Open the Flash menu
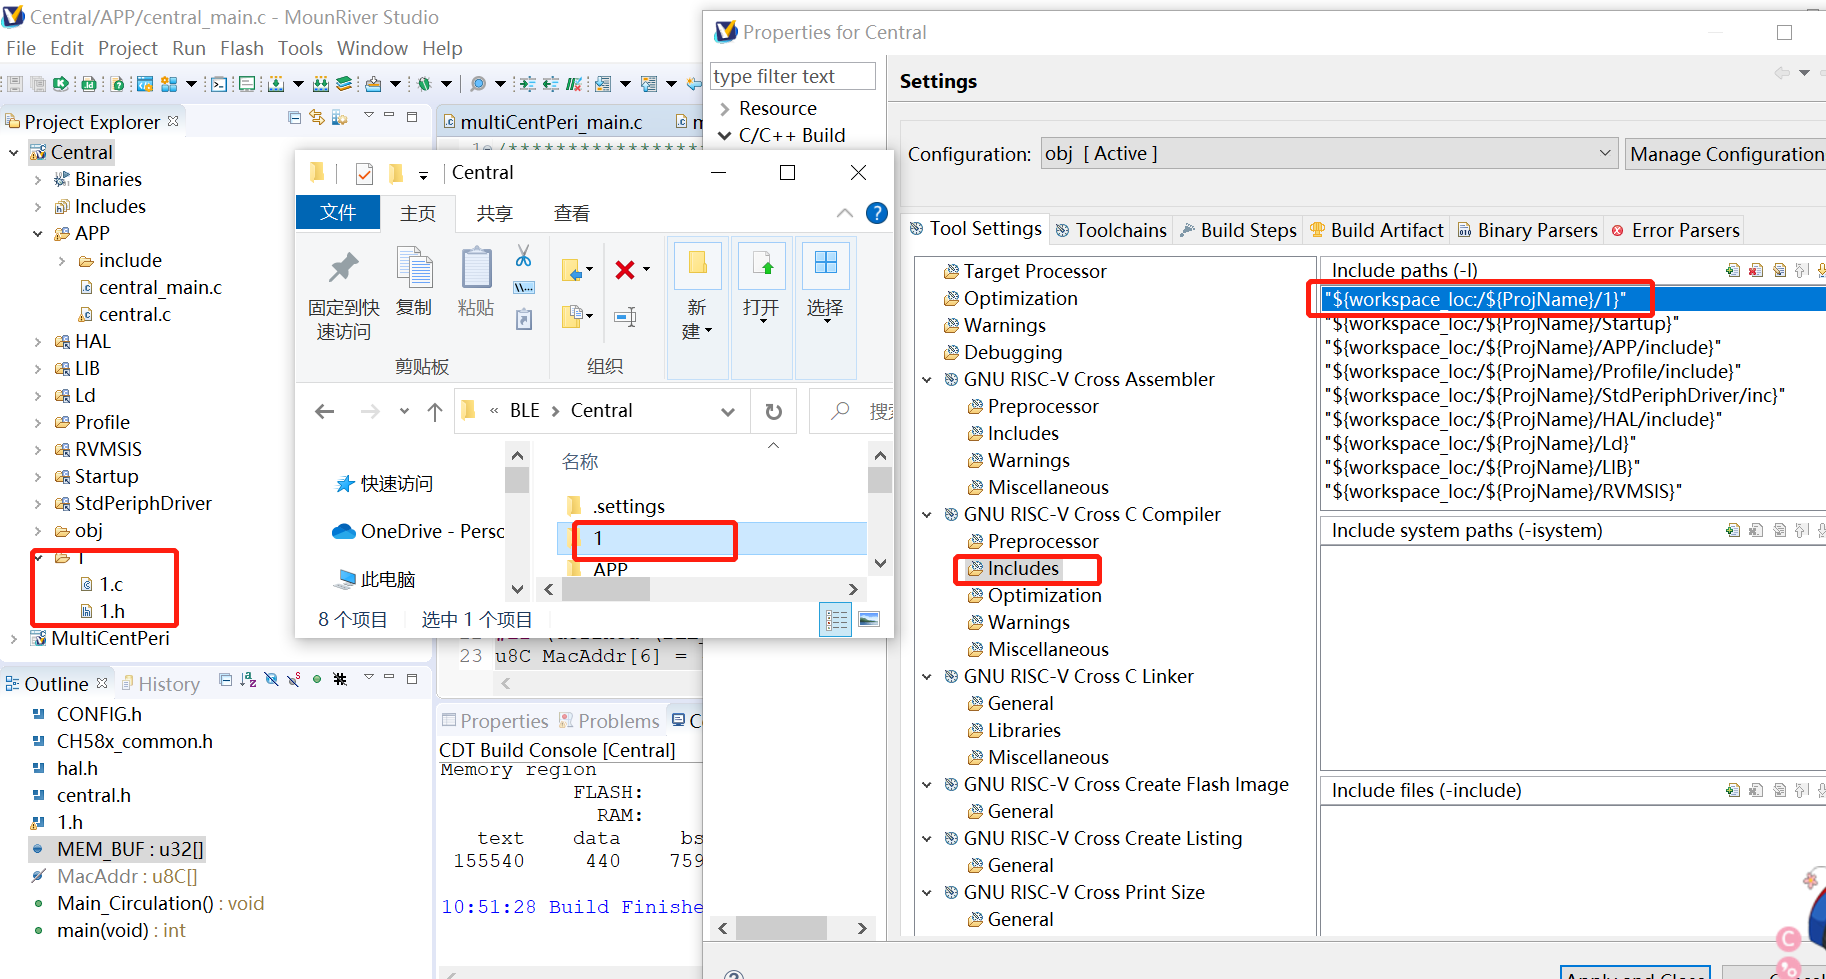The height and width of the screenshot is (979, 1826). point(241,48)
